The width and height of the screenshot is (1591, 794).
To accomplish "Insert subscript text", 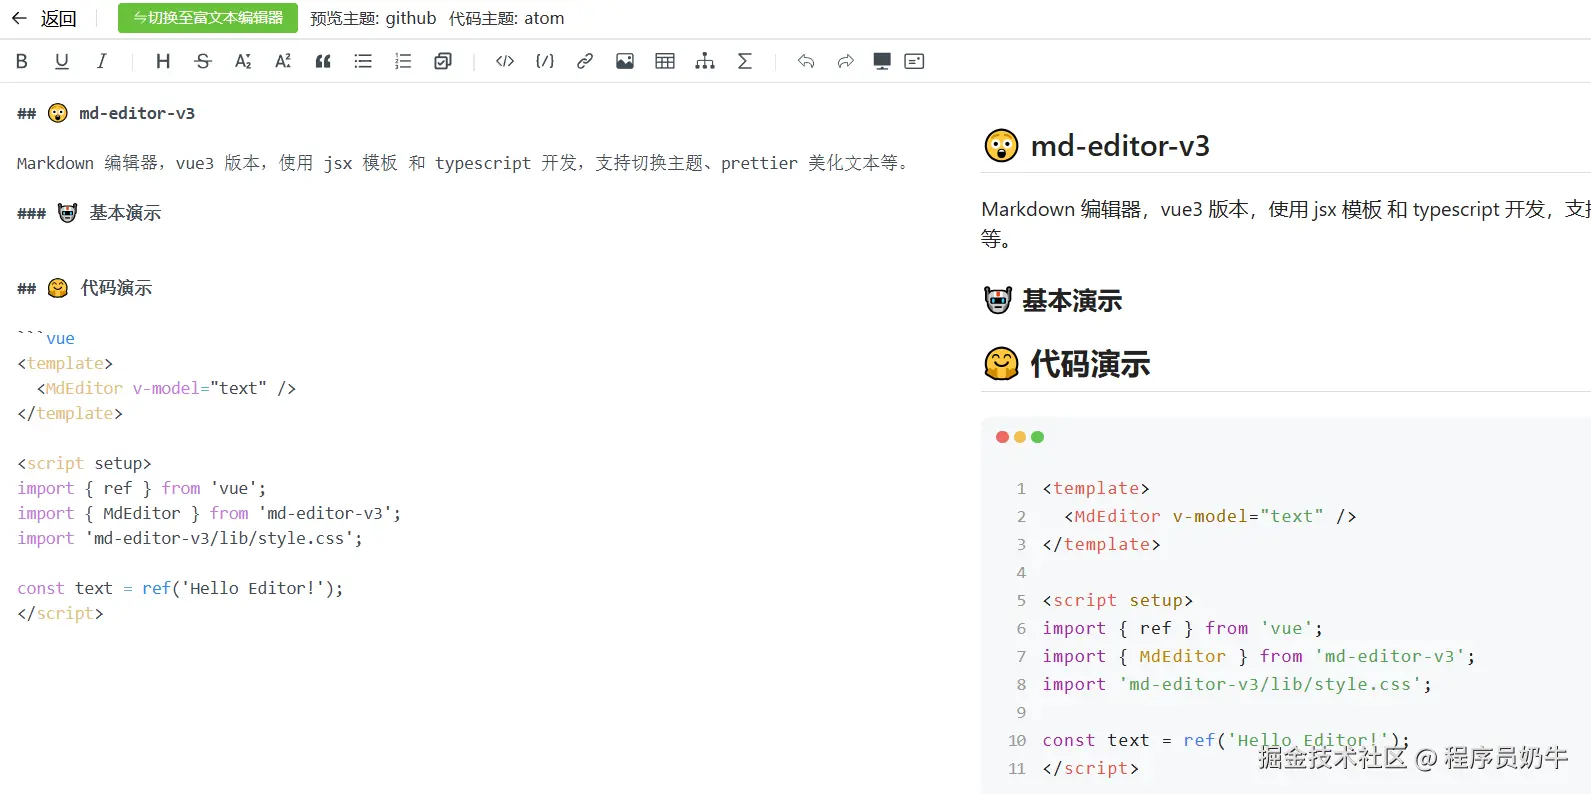I will [243, 61].
